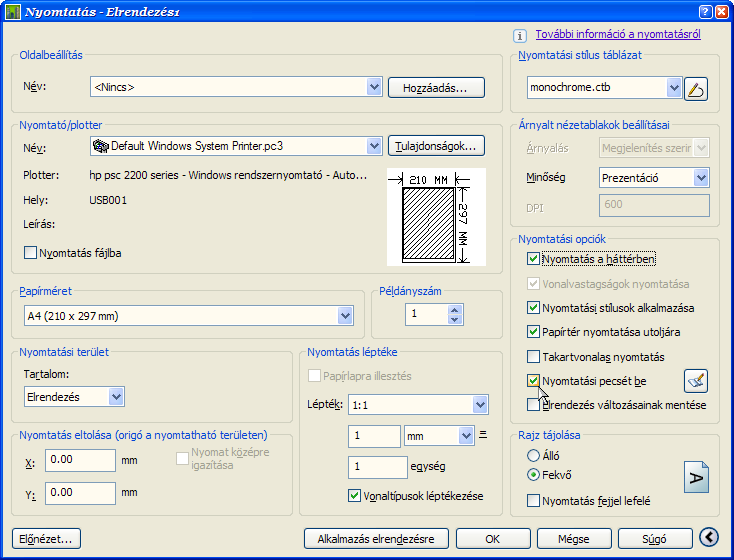Click the scale mm value field
Image resolution: width=734 pixels, height=560 pixels.
(374, 436)
